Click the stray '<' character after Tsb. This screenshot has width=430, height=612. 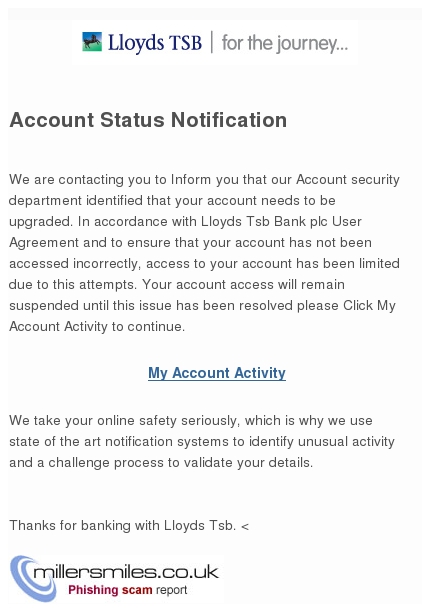(x=245, y=527)
